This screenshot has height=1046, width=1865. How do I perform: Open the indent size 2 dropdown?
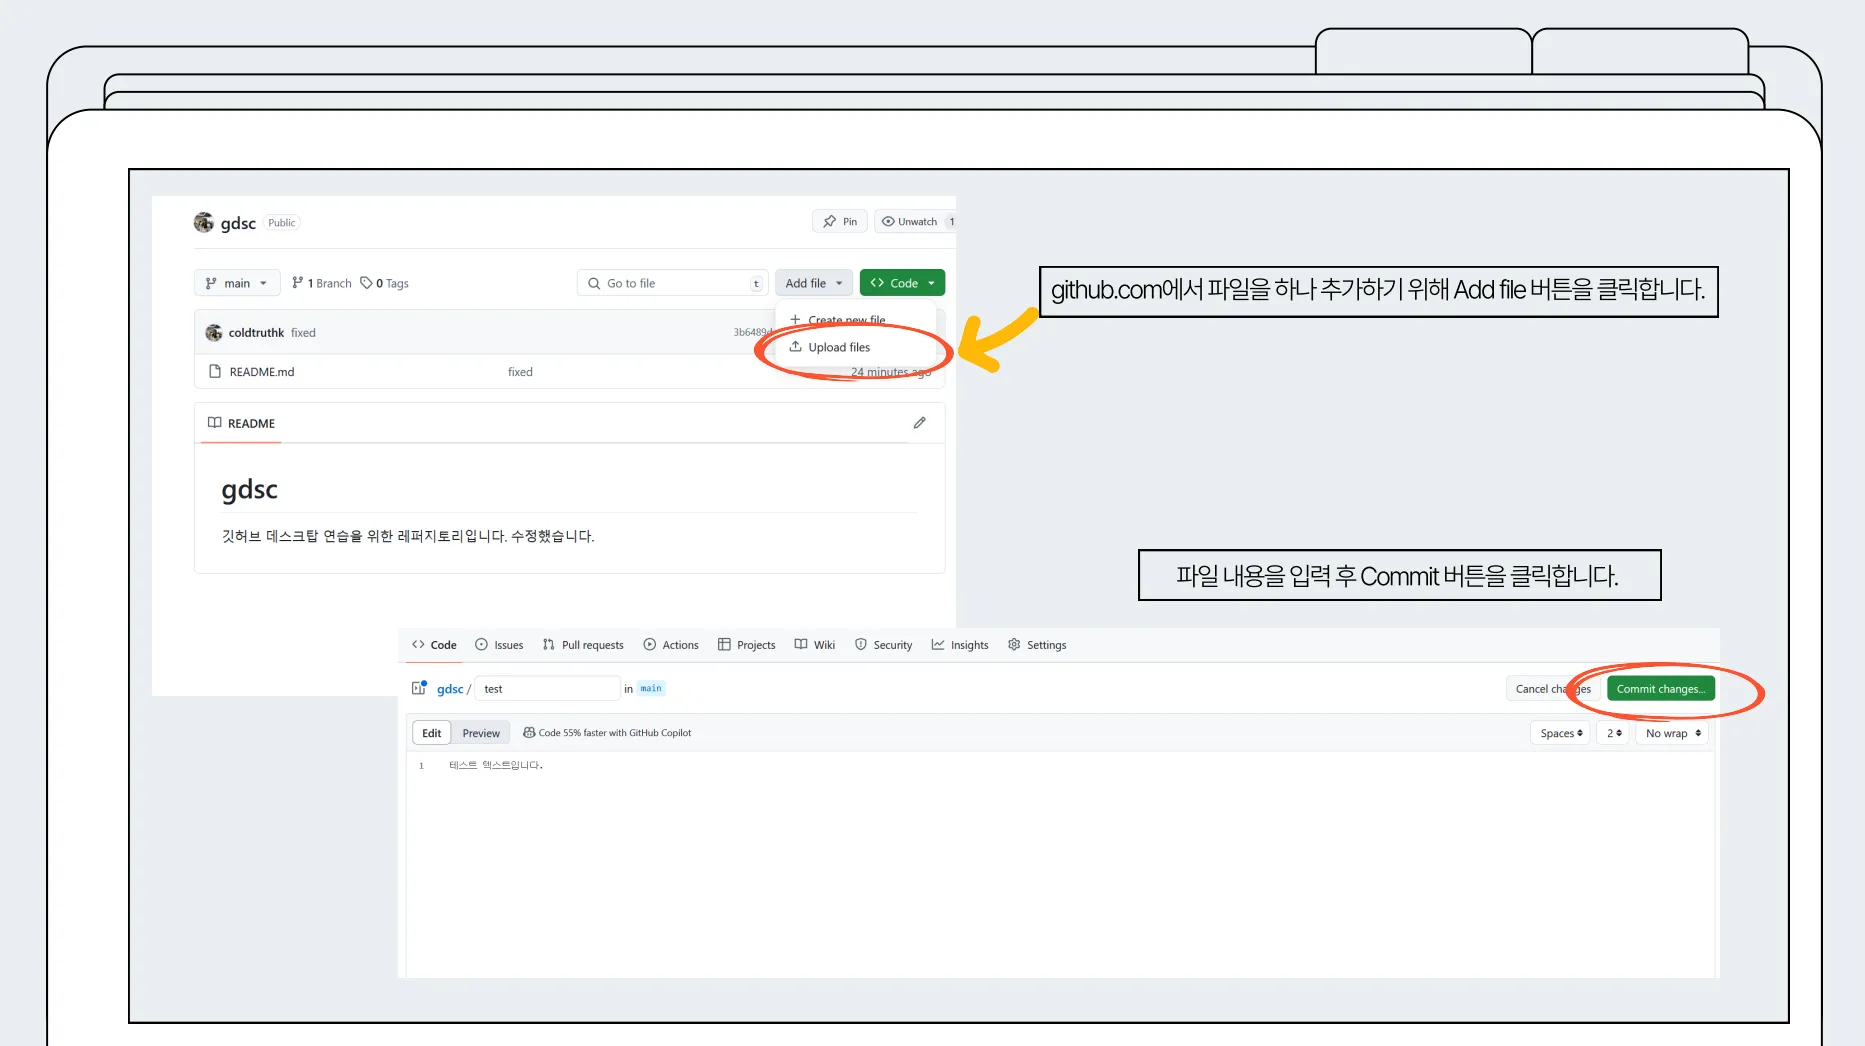[x=1613, y=733]
